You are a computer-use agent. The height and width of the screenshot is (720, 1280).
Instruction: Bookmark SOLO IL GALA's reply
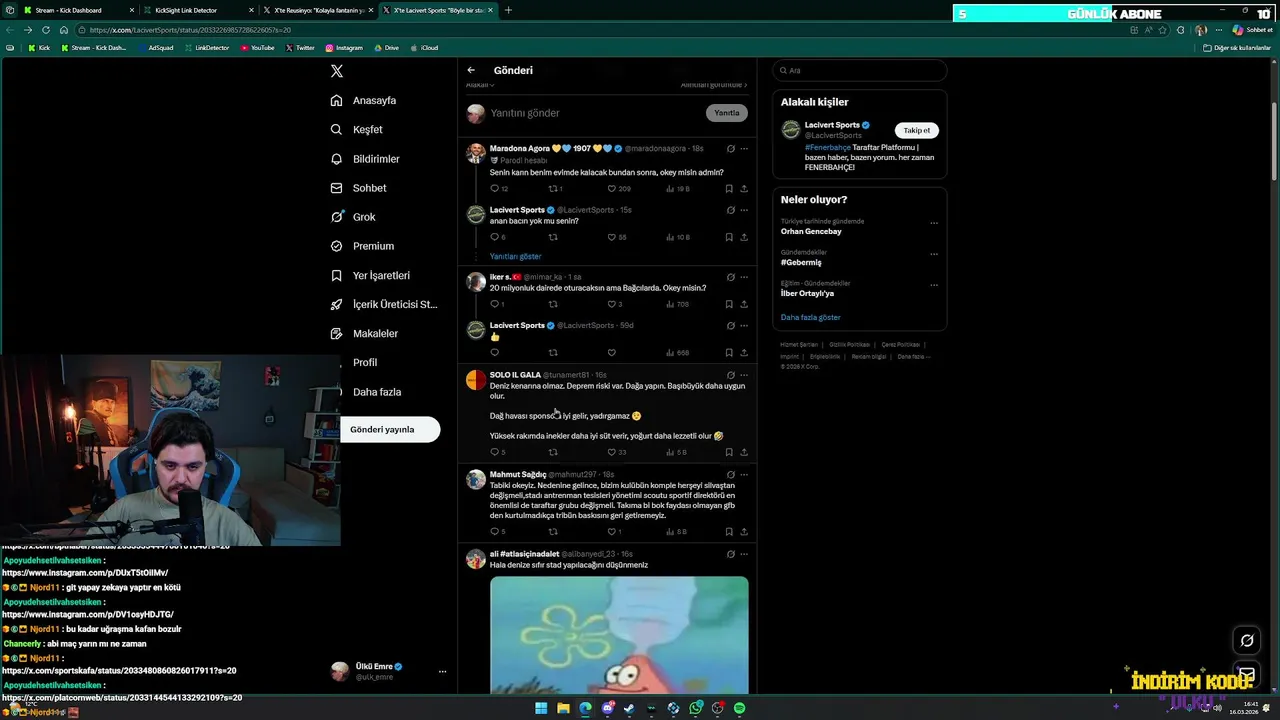coord(729,452)
